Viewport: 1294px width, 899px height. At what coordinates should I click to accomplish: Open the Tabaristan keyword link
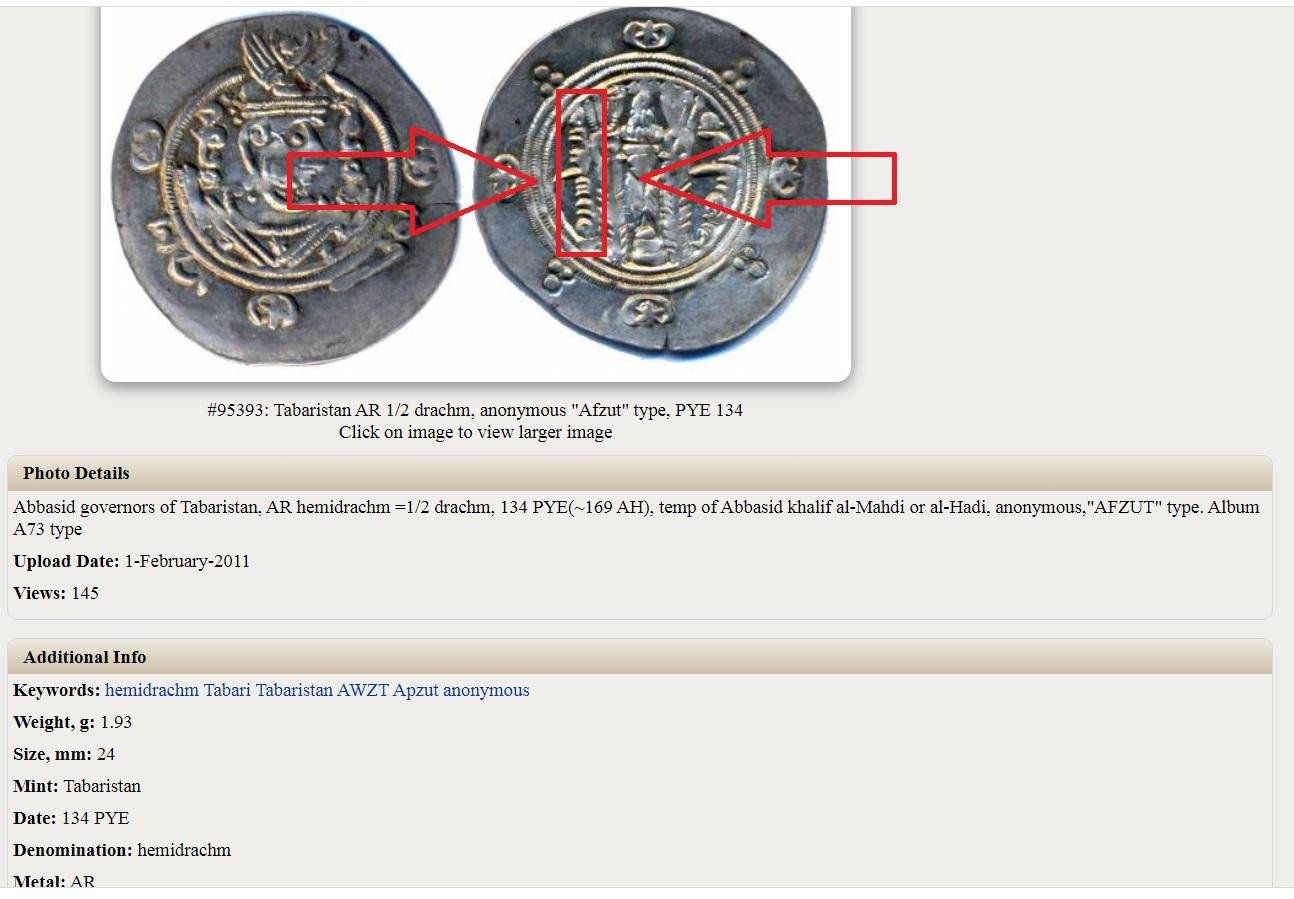point(294,690)
